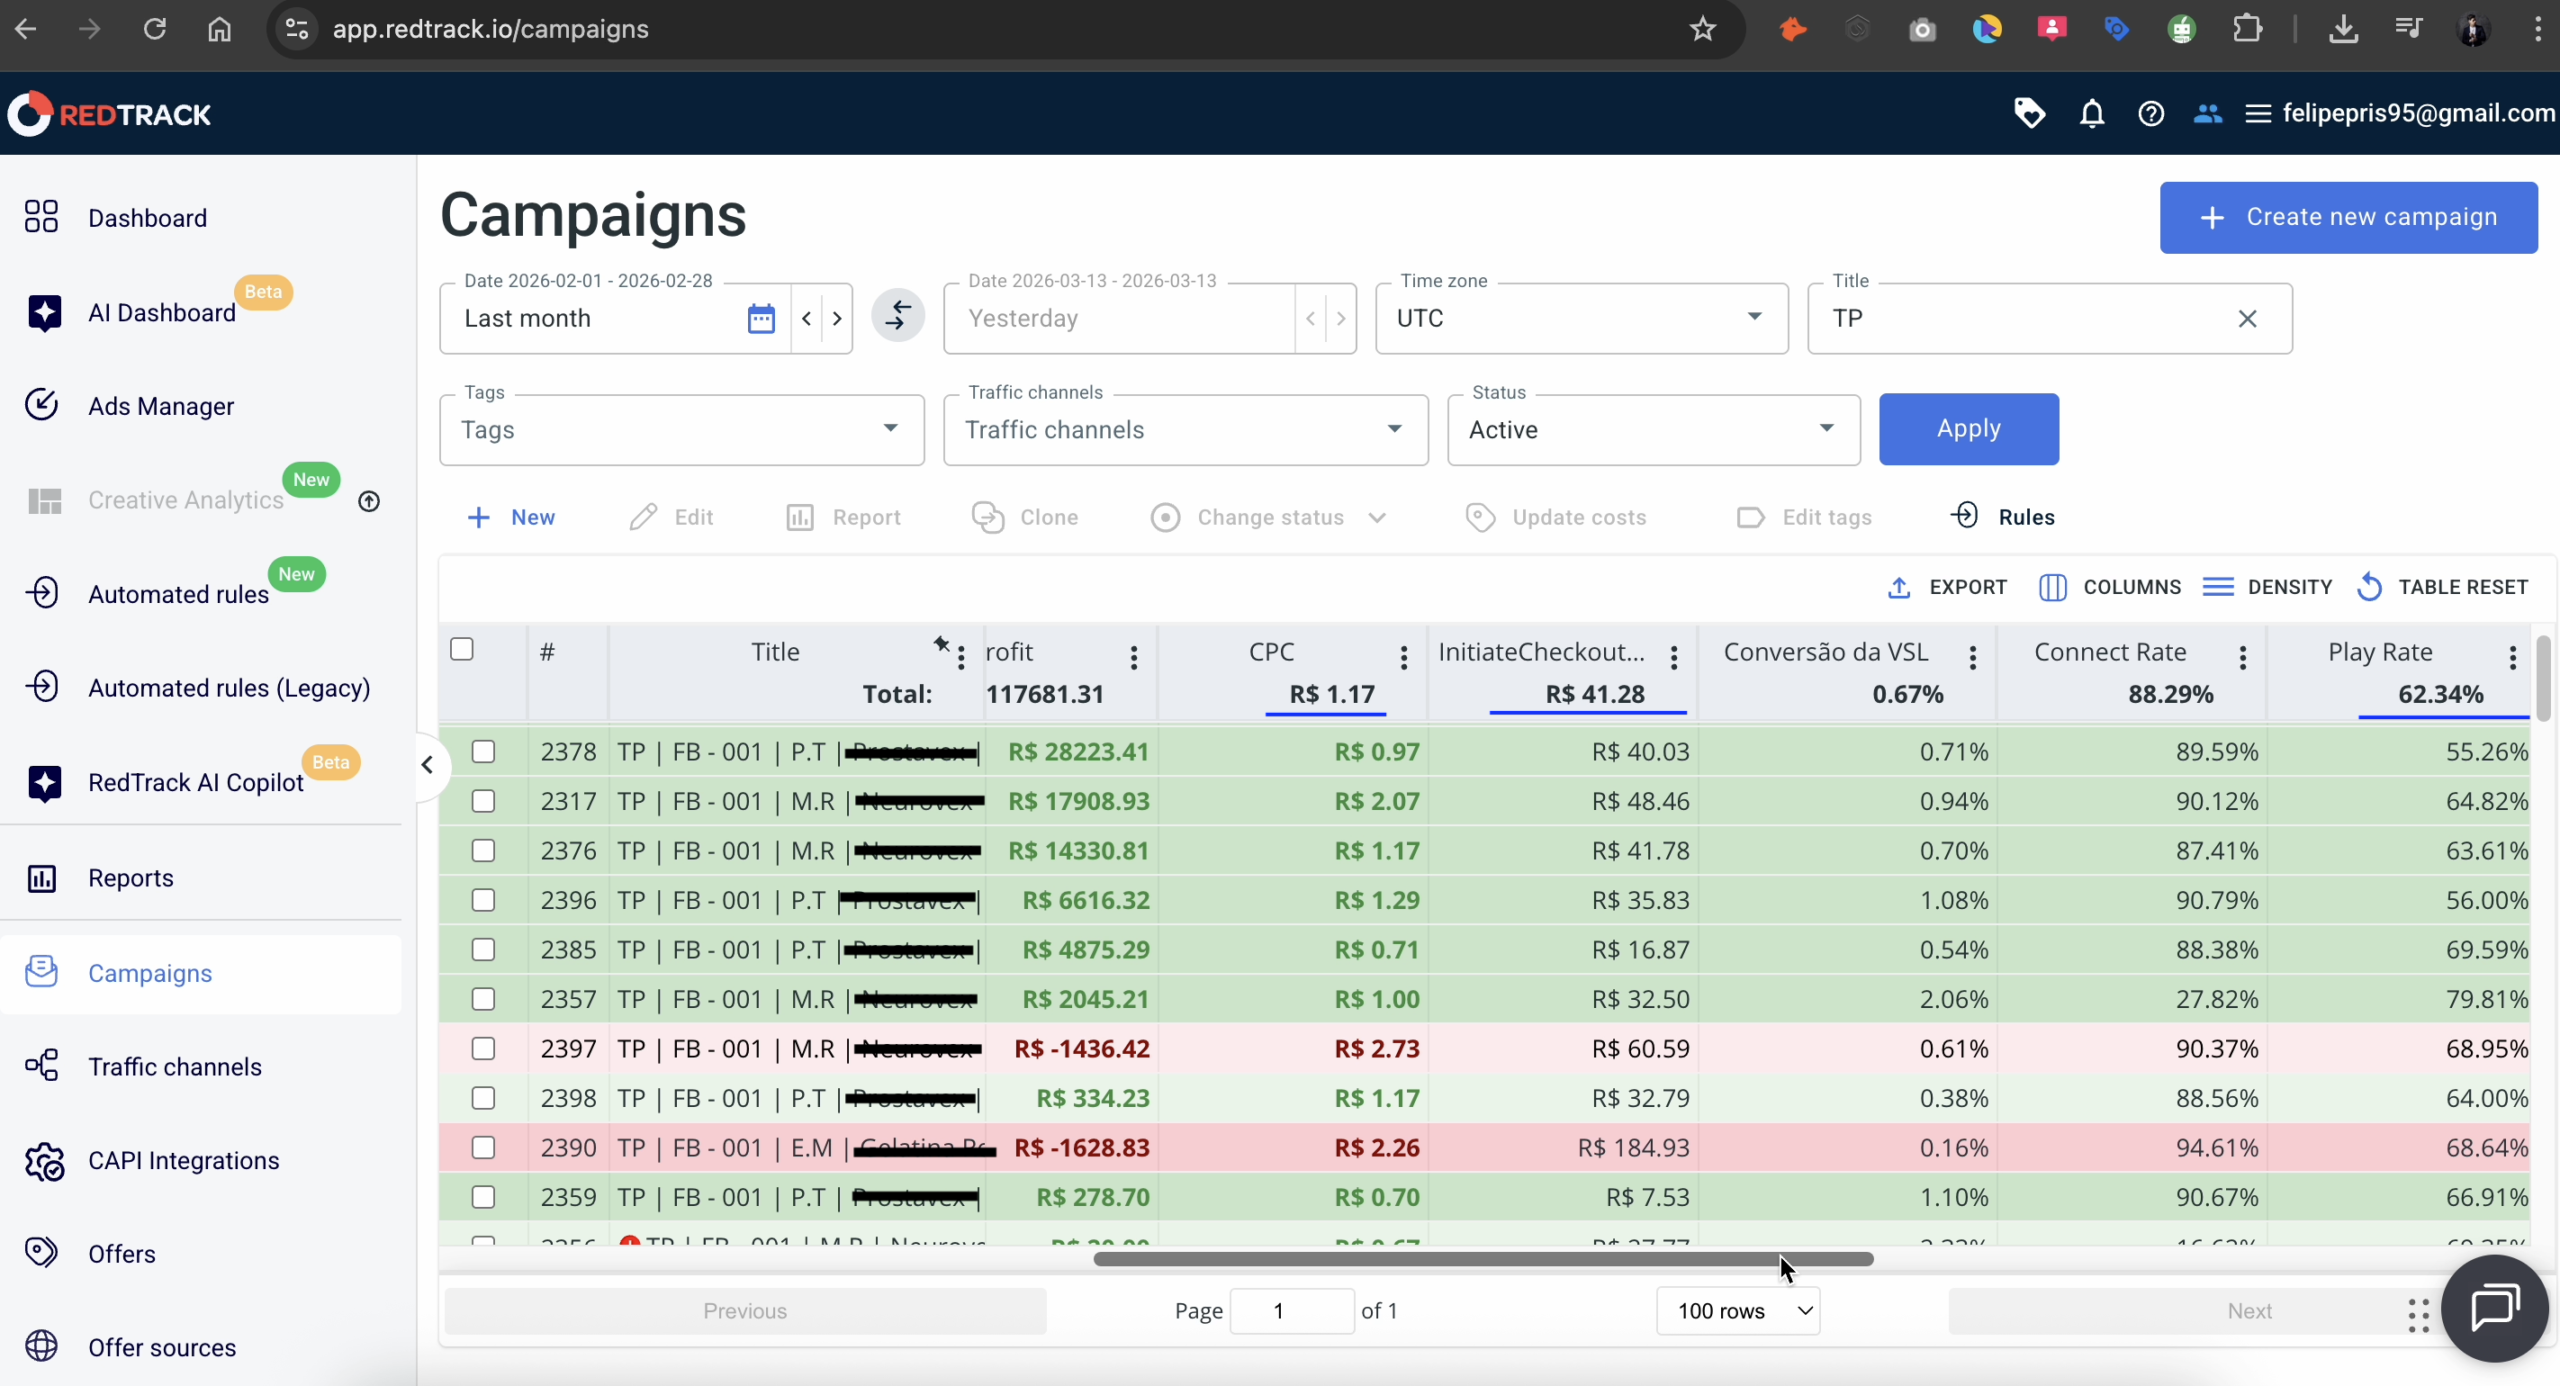Click the help question mark icon
Image resolution: width=2560 pixels, height=1386 pixels.
click(2150, 114)
